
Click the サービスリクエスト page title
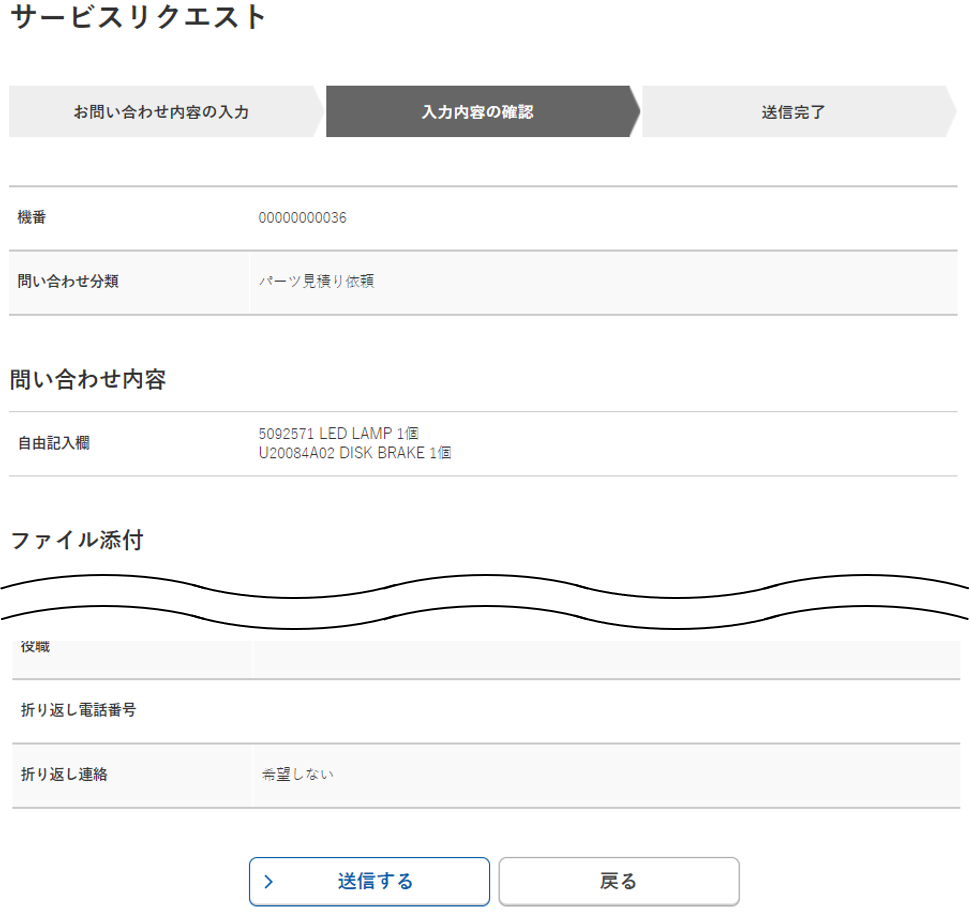click(139, 17)
